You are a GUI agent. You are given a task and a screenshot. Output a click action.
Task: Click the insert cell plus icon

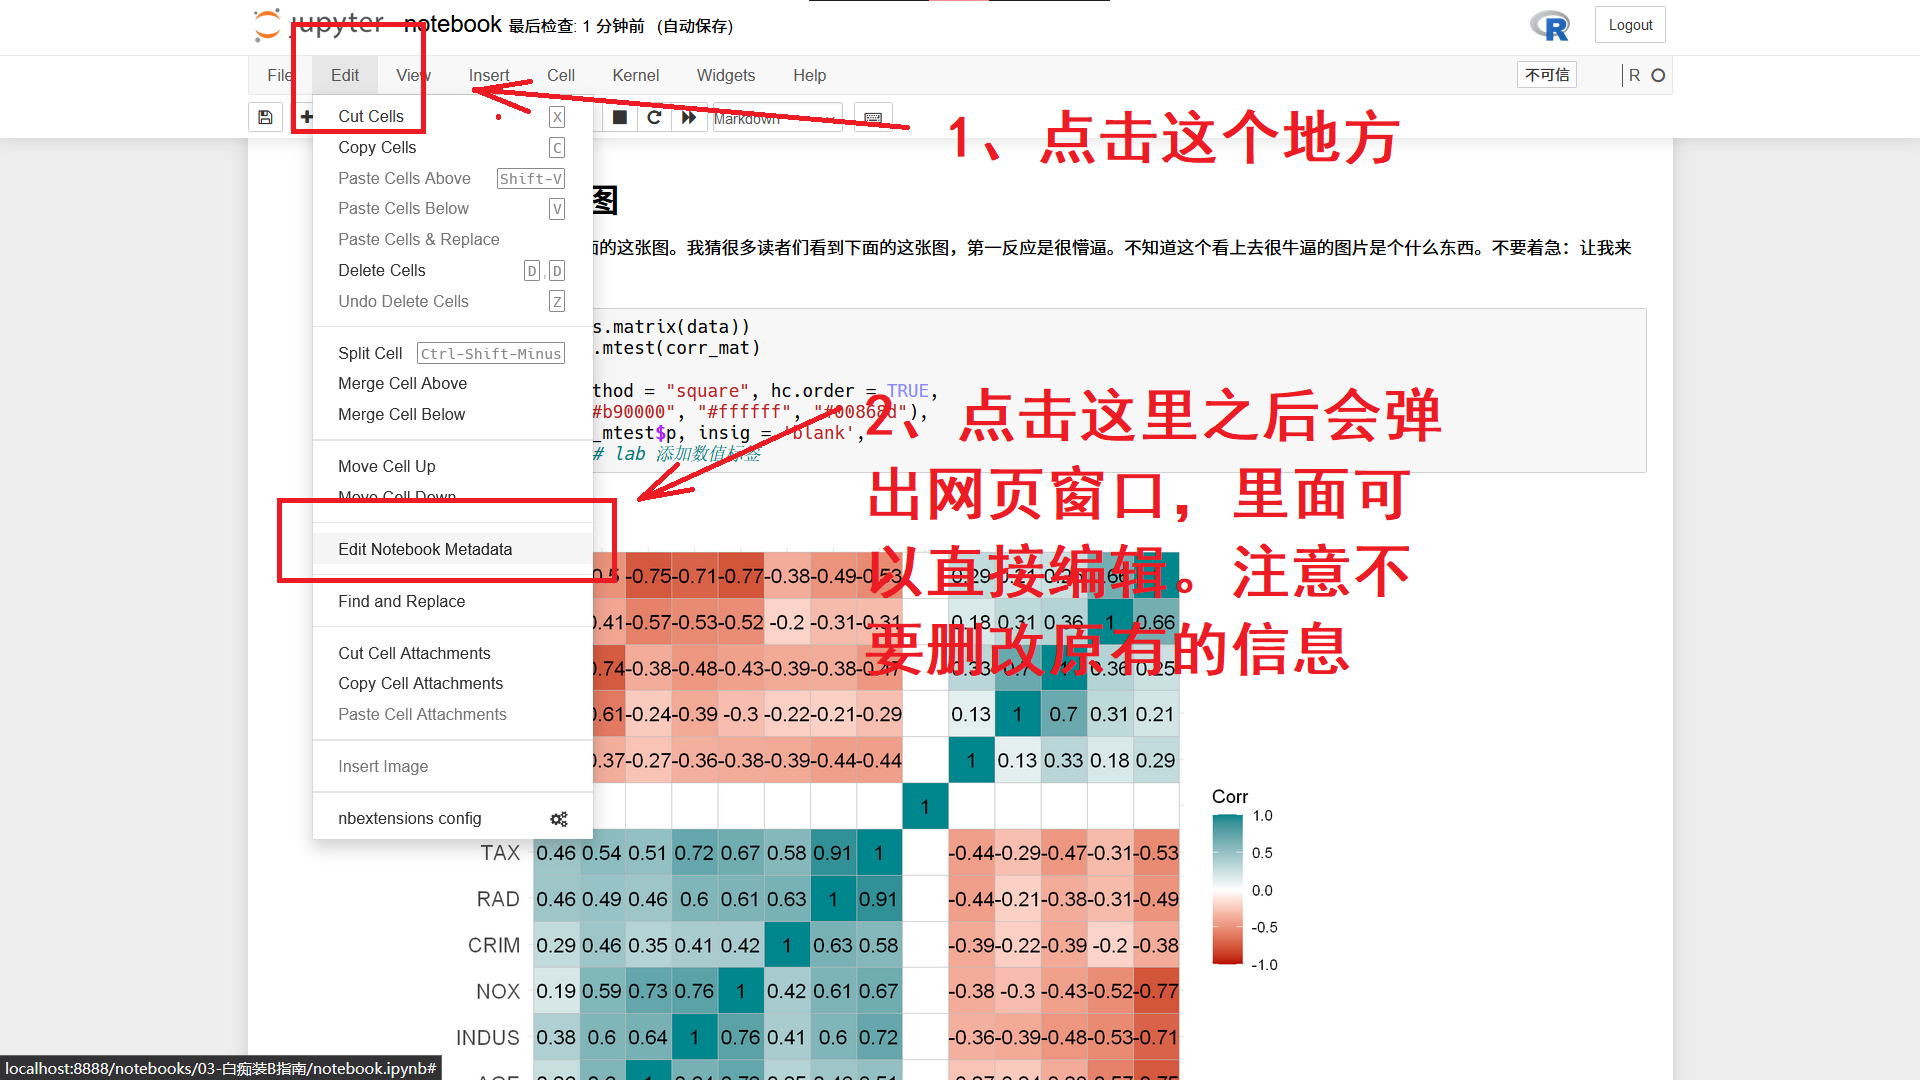[x=307, y=117]
